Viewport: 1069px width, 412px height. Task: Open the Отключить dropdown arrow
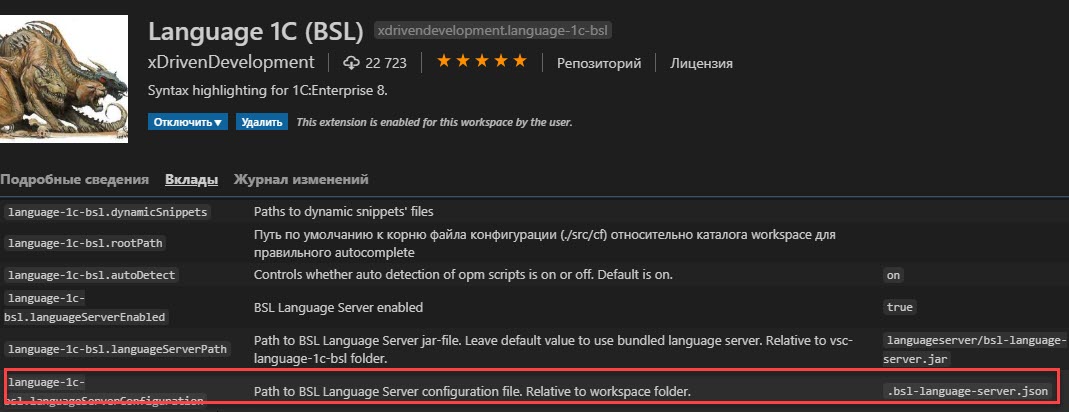point(218,123)
